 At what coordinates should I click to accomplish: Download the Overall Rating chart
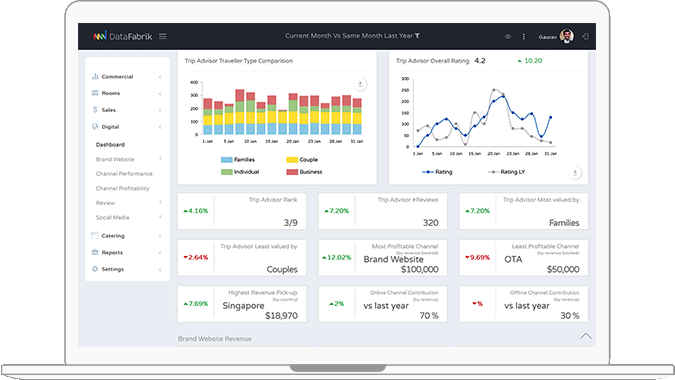coord(575,173)
